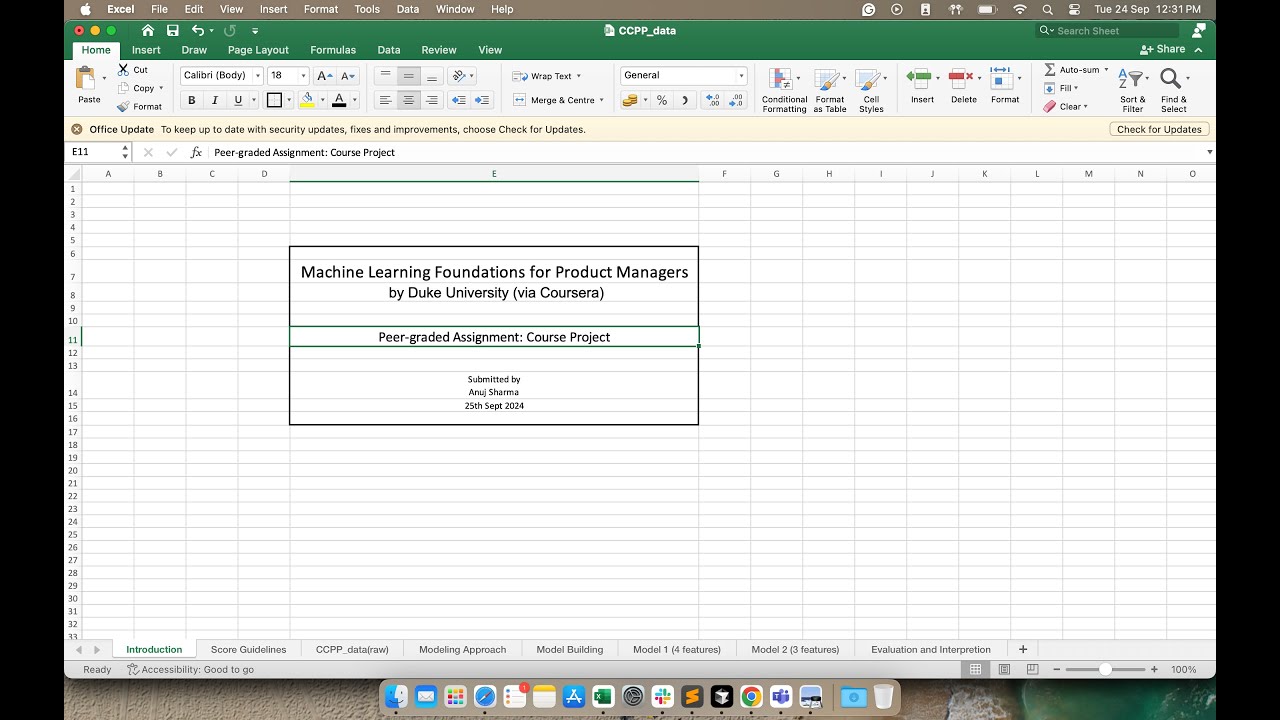Increase font size with the larger A icon
This screenshot has width=1280, height=720.
coord(324,76)
